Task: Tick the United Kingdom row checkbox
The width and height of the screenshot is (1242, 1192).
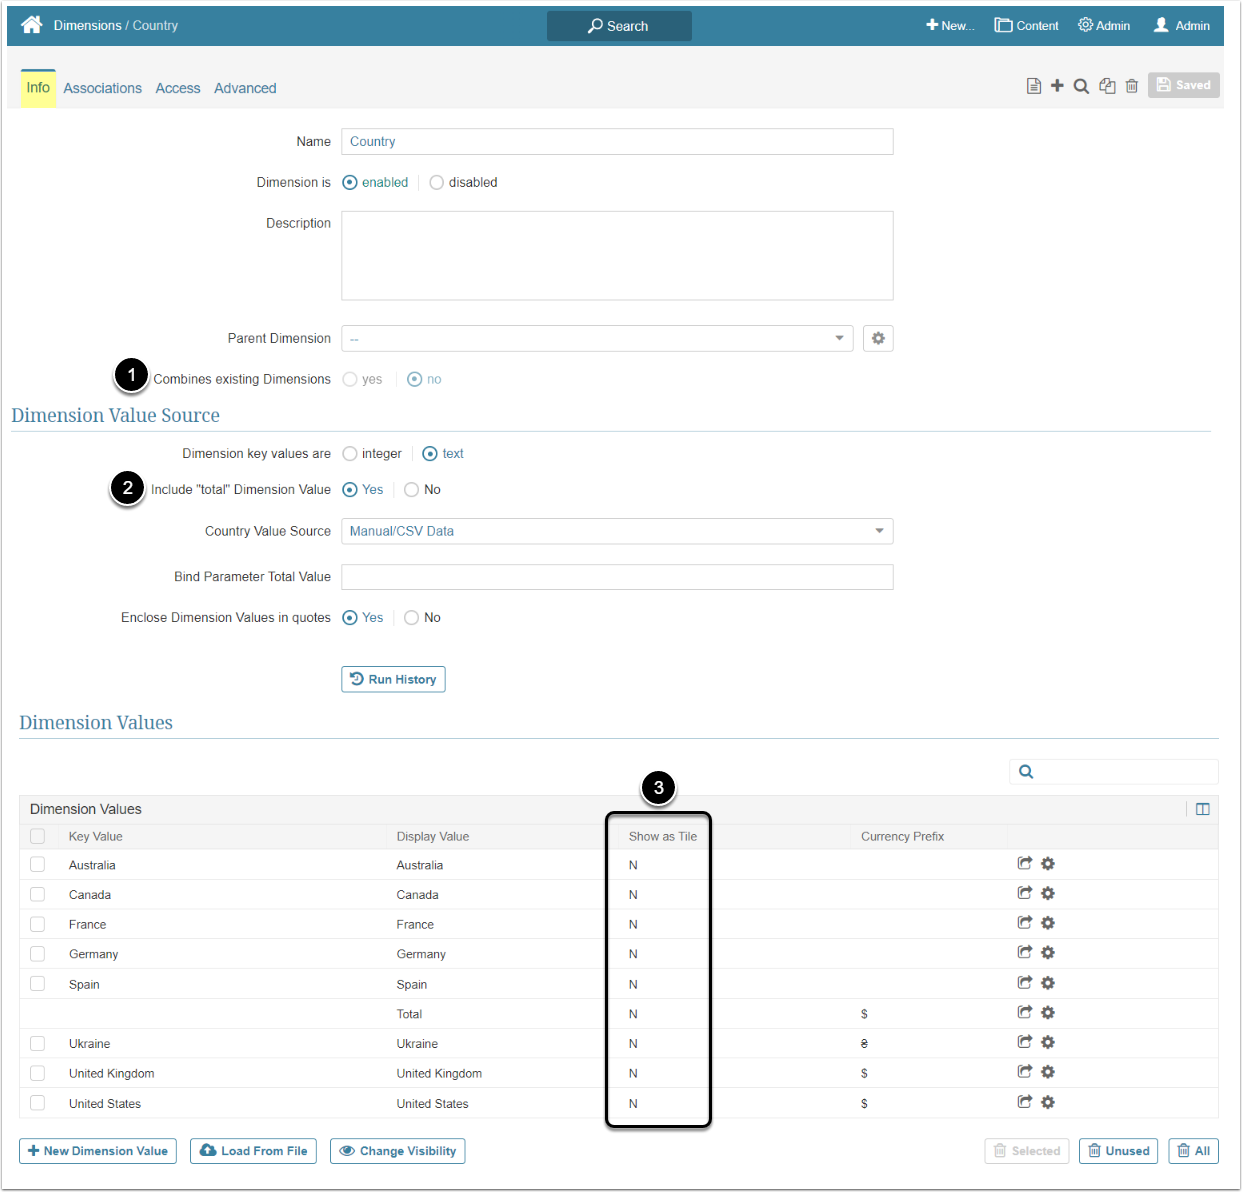Action: 38,1073
